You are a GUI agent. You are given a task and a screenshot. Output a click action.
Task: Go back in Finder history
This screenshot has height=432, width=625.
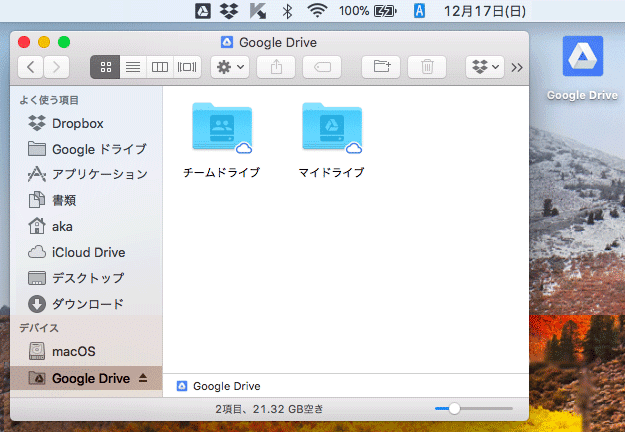tap(31, 67)
